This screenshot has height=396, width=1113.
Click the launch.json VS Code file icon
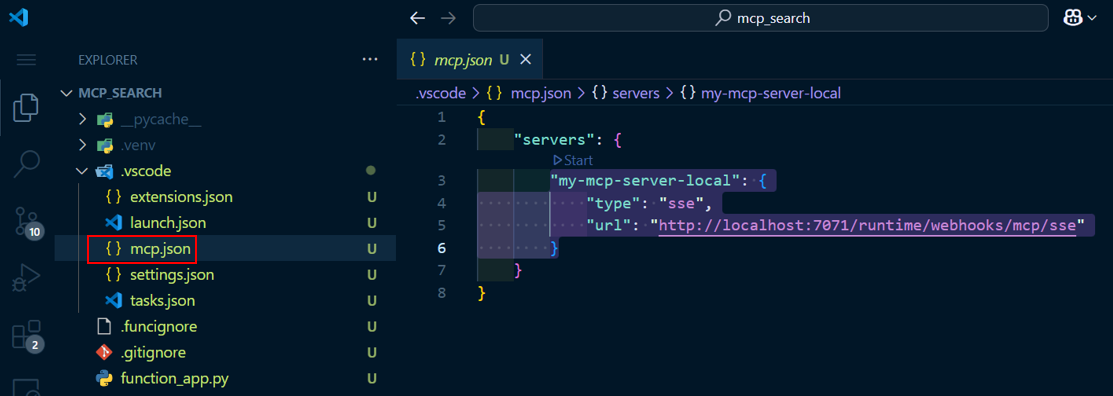[x=113, y=223]
